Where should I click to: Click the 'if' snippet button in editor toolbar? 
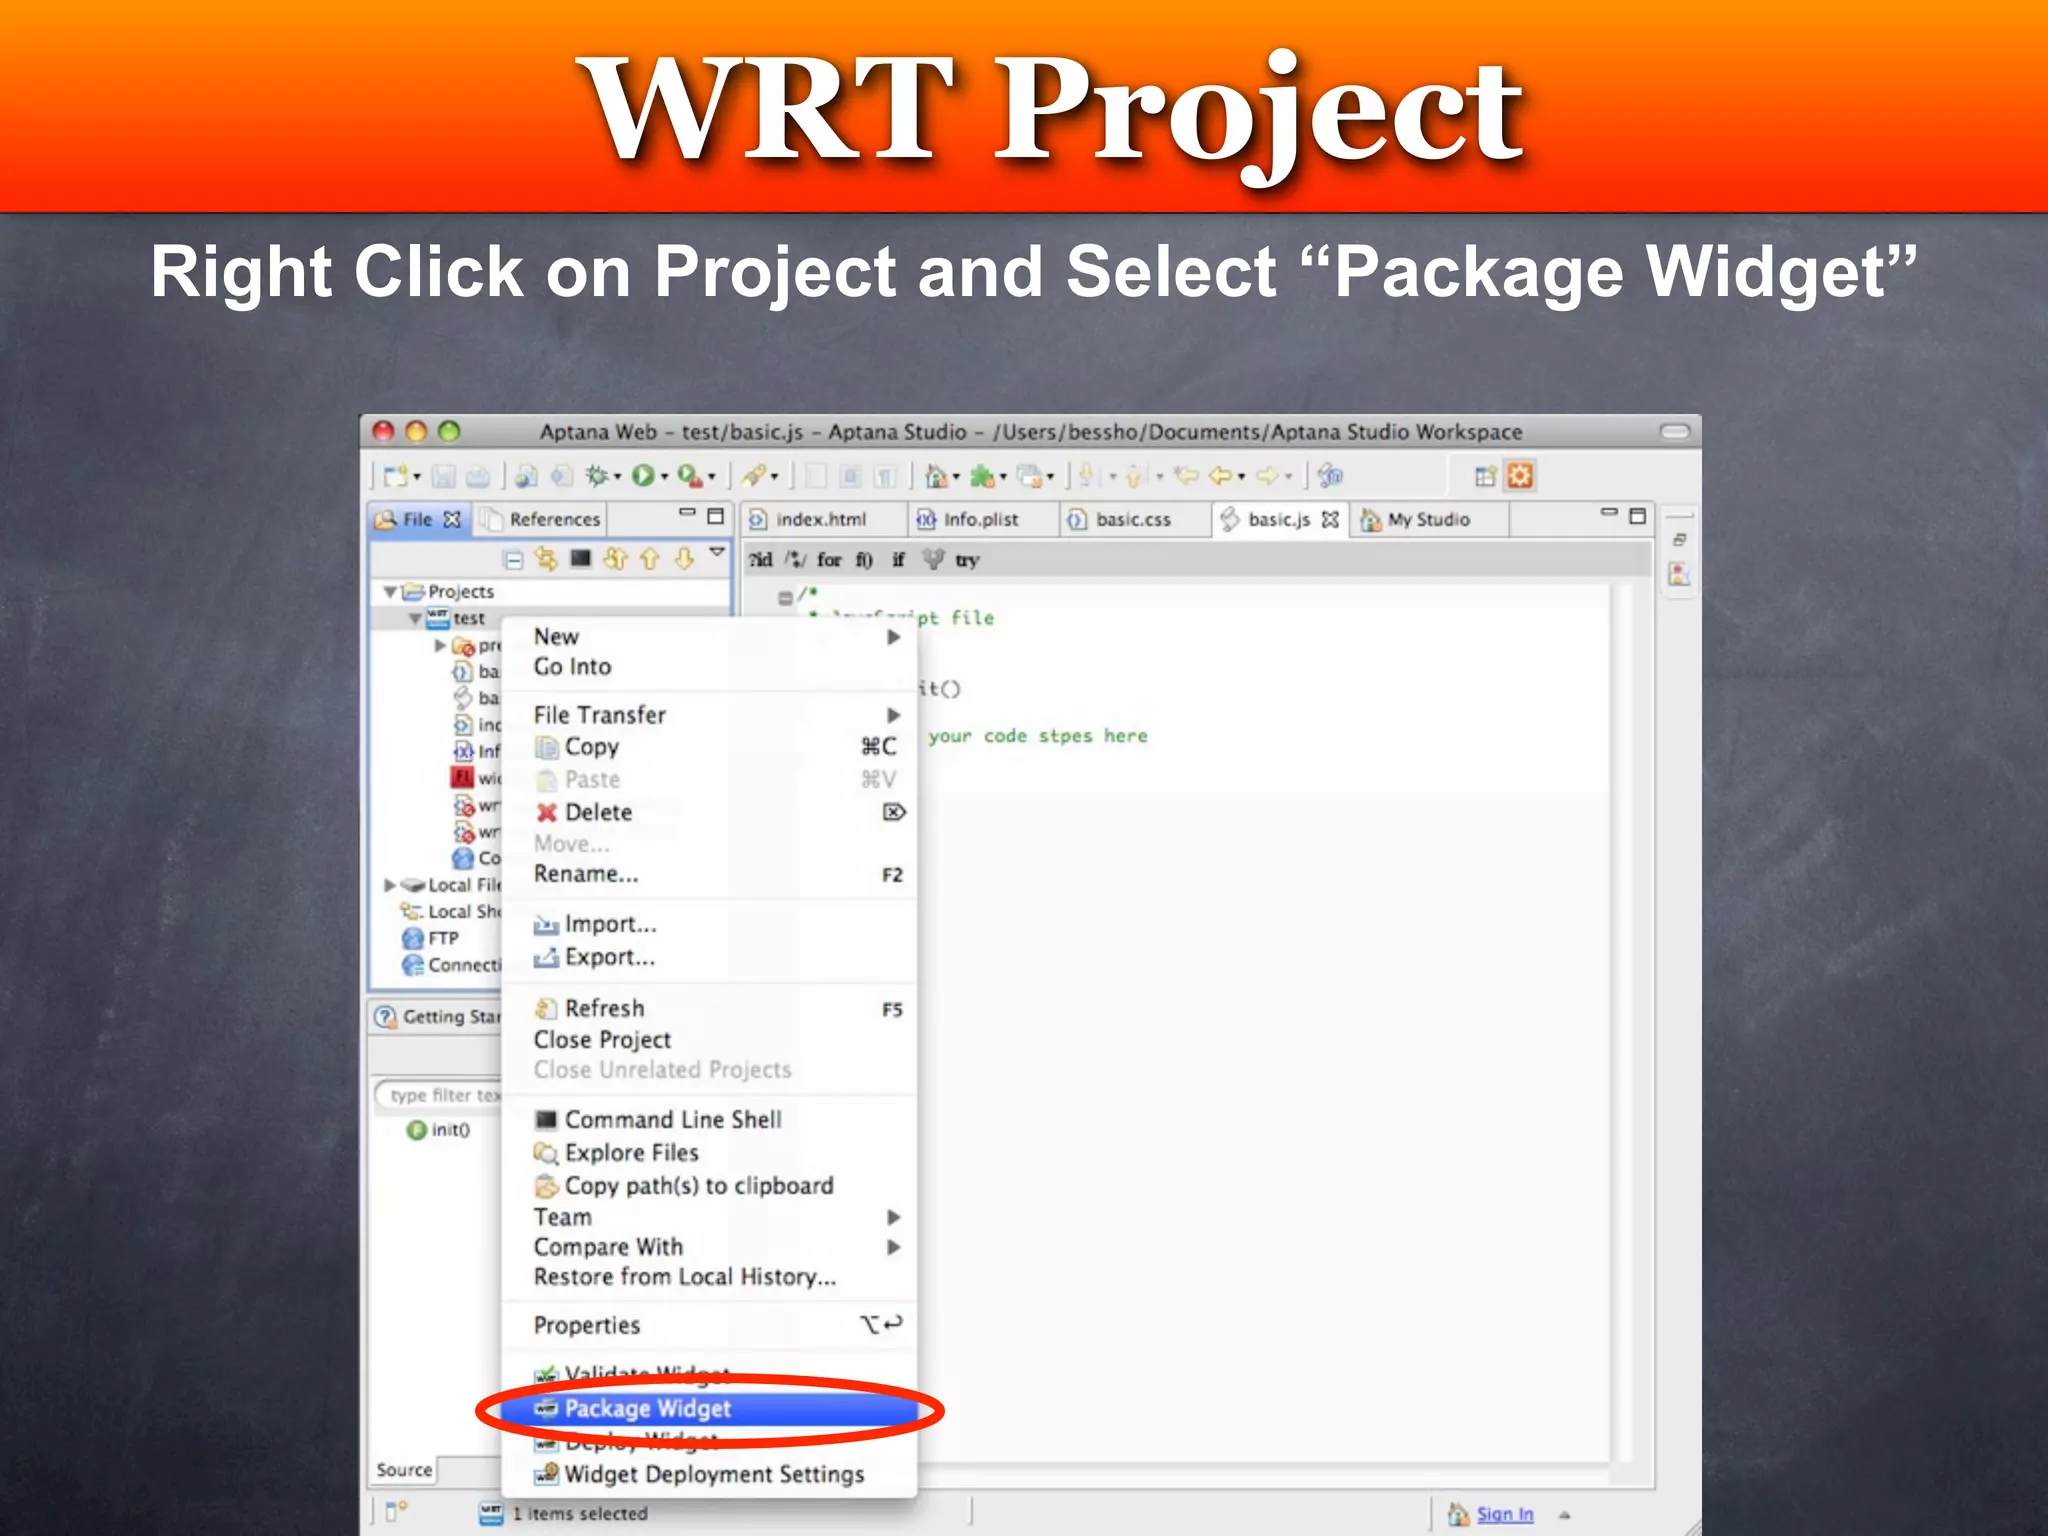pyautogui.click(x=898, y=559)
